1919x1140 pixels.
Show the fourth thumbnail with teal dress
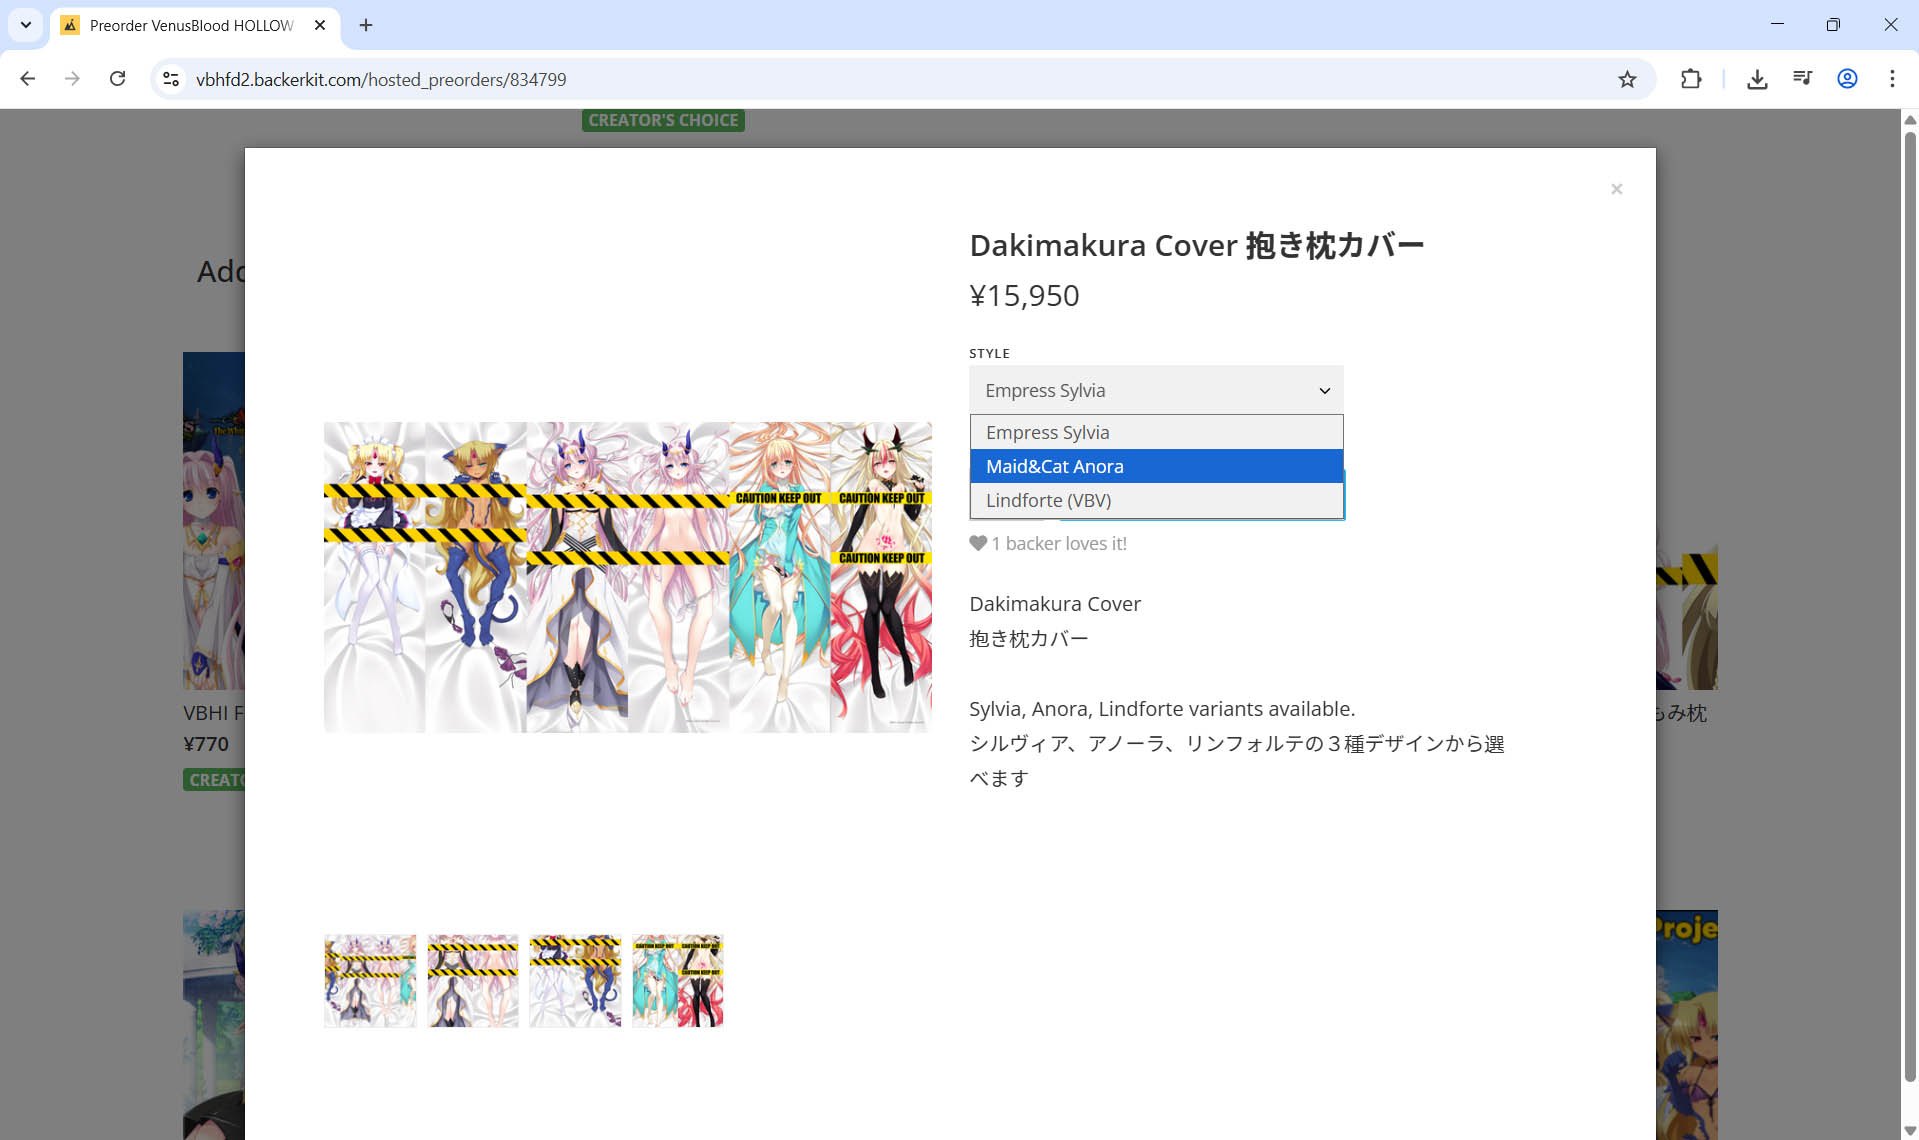click(x=677, y=980)
